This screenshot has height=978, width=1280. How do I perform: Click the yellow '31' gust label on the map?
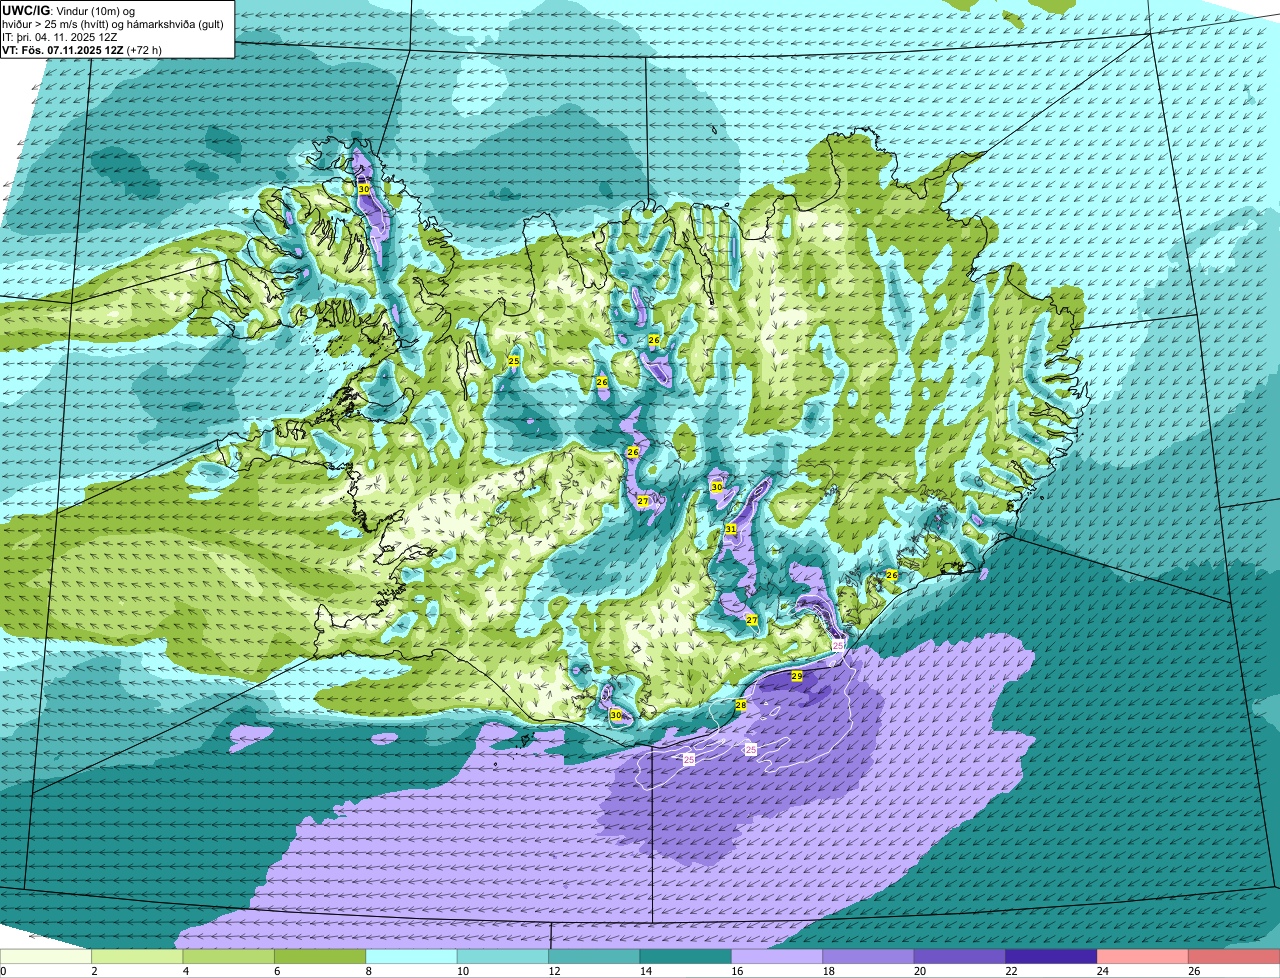(731, 529)
